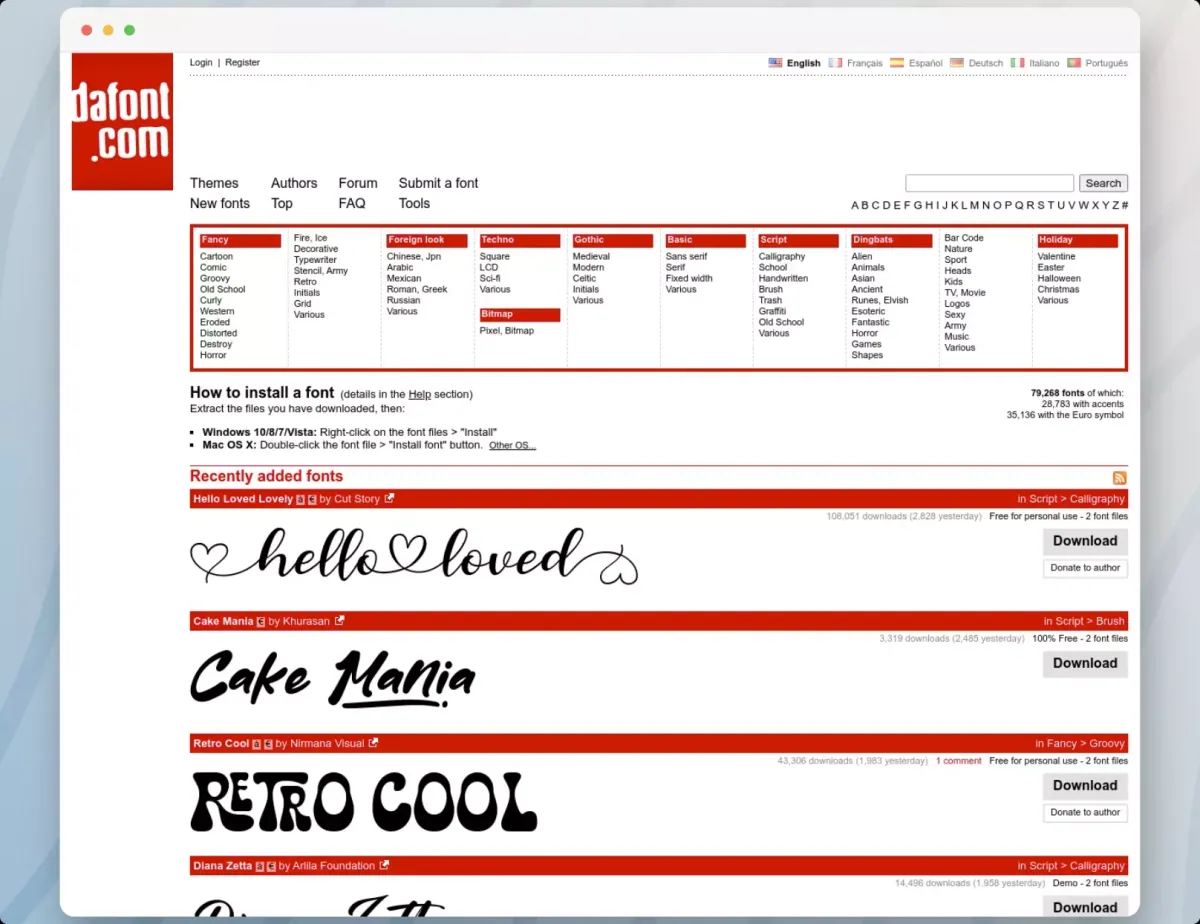Click the French flag icon
1200x924 pixels.
pyautogui.click(x=835, y=63)
